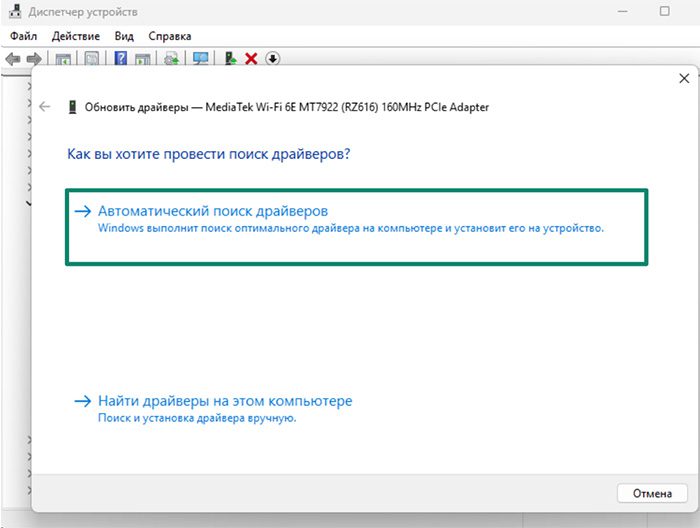This screenshot has width=700, height=528.
Task: Open Properties via the toolbar sheet icon
Action: (x=92, y=58)
